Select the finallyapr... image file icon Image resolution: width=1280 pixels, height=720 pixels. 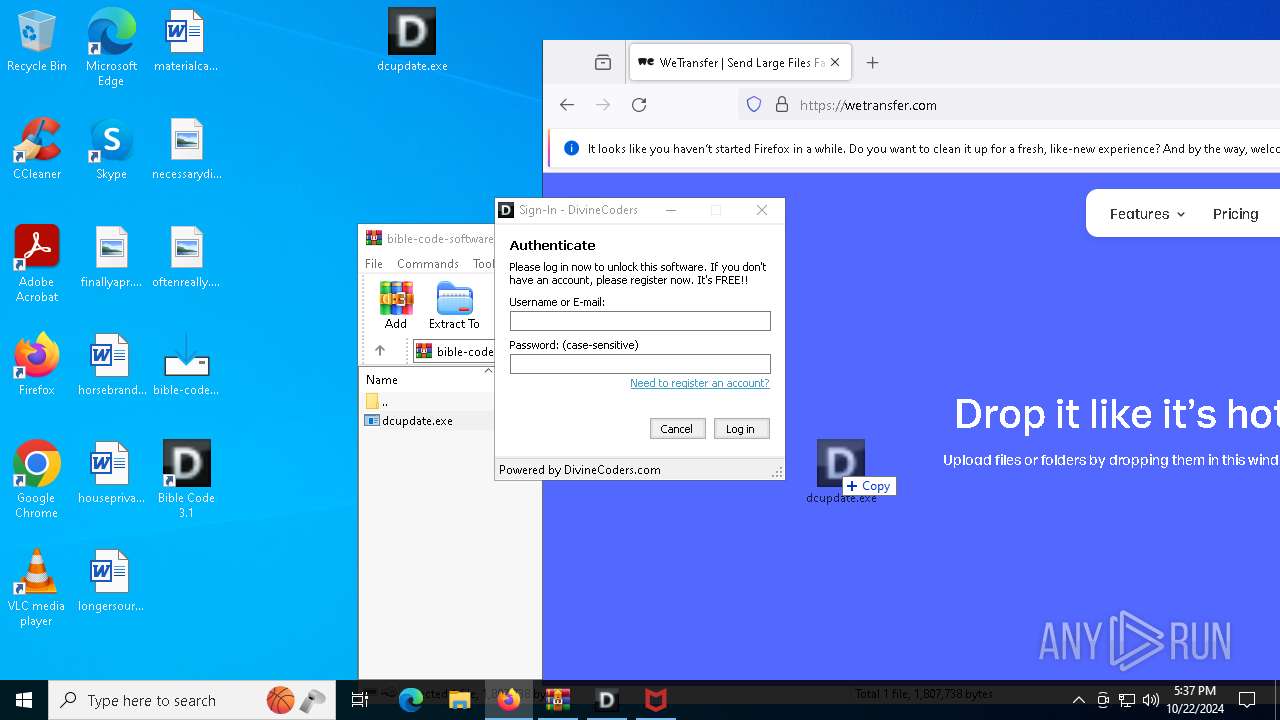tap(111, 258)
